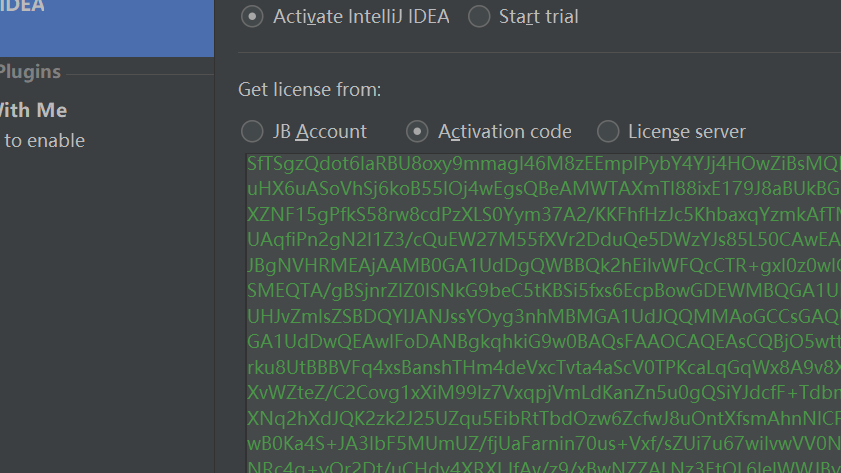Click the Plugins section header

[x=30, y=72]
